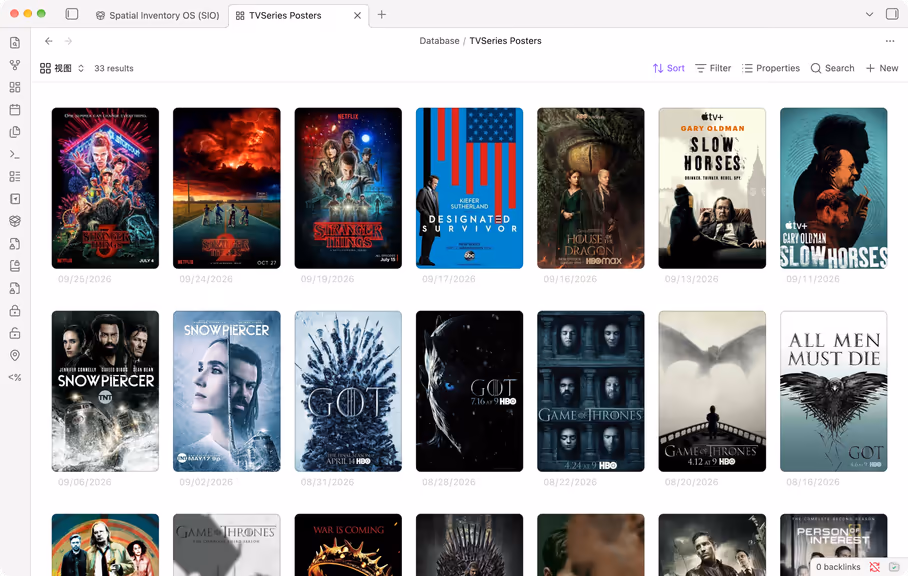
Task: Click the templater <% icon in sidebar
Action: tap(15, 377)
